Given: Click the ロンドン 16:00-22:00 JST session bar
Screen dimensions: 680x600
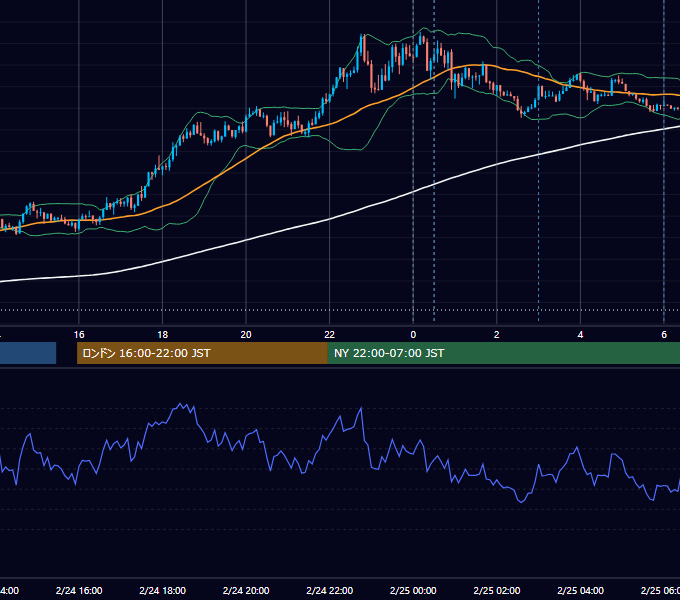Looking at the screenshot, I should click(202, 353).
